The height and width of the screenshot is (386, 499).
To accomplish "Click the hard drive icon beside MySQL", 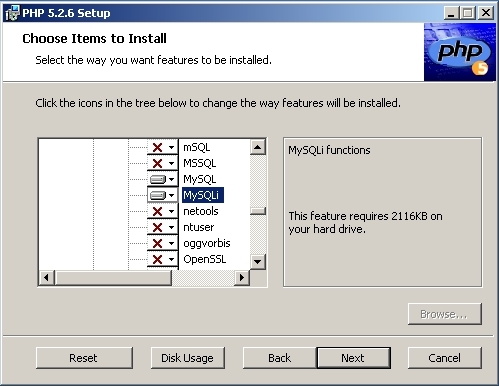I will [157, 179].
